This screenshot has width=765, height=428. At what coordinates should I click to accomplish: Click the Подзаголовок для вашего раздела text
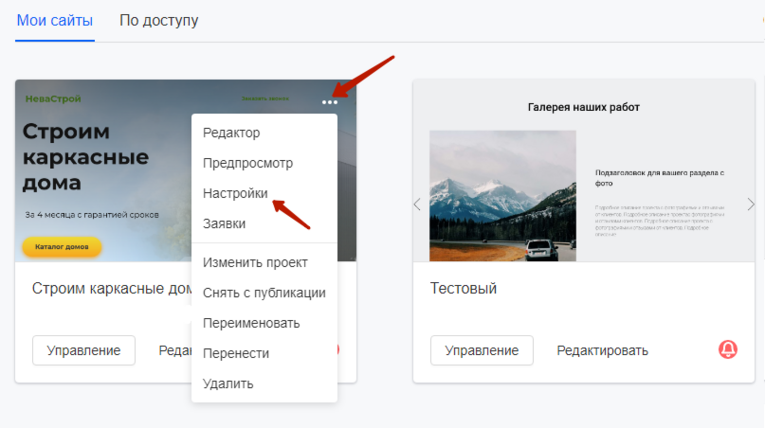coord(659,178)
